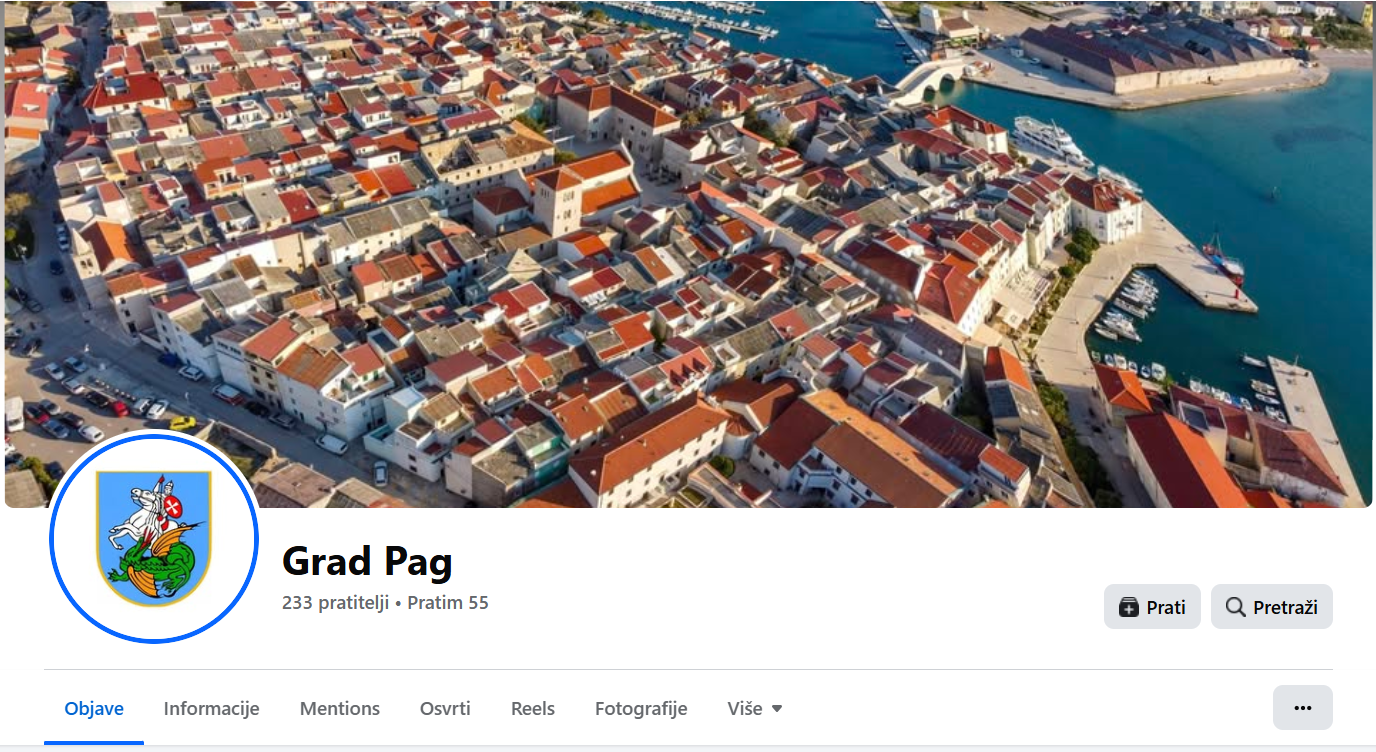1376x752 pixels.
Task: Open the Informacije tab
Action: tap(212, 708)
